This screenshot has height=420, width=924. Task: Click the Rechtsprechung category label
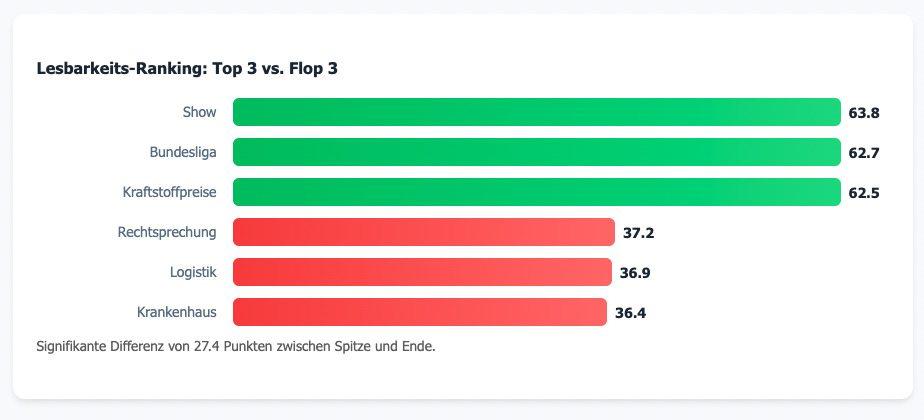point(167,232)
